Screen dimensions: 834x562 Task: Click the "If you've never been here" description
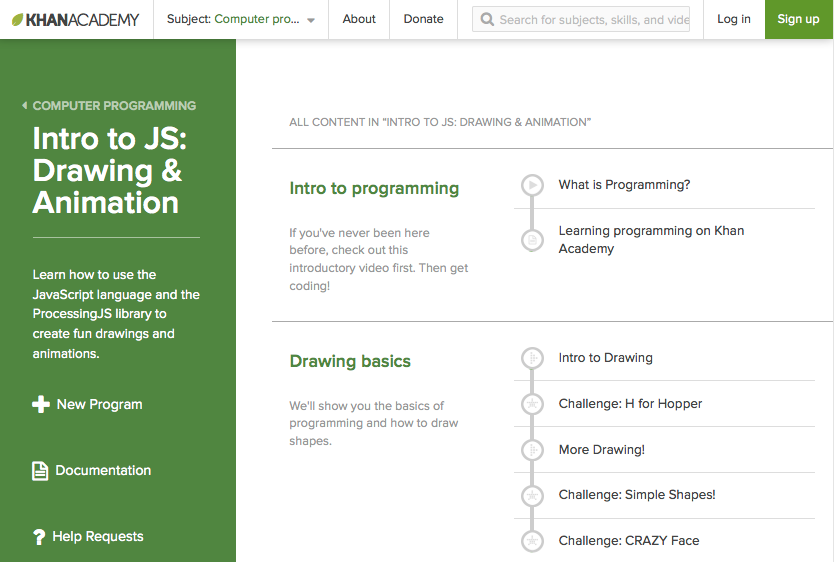click(379, 259)
